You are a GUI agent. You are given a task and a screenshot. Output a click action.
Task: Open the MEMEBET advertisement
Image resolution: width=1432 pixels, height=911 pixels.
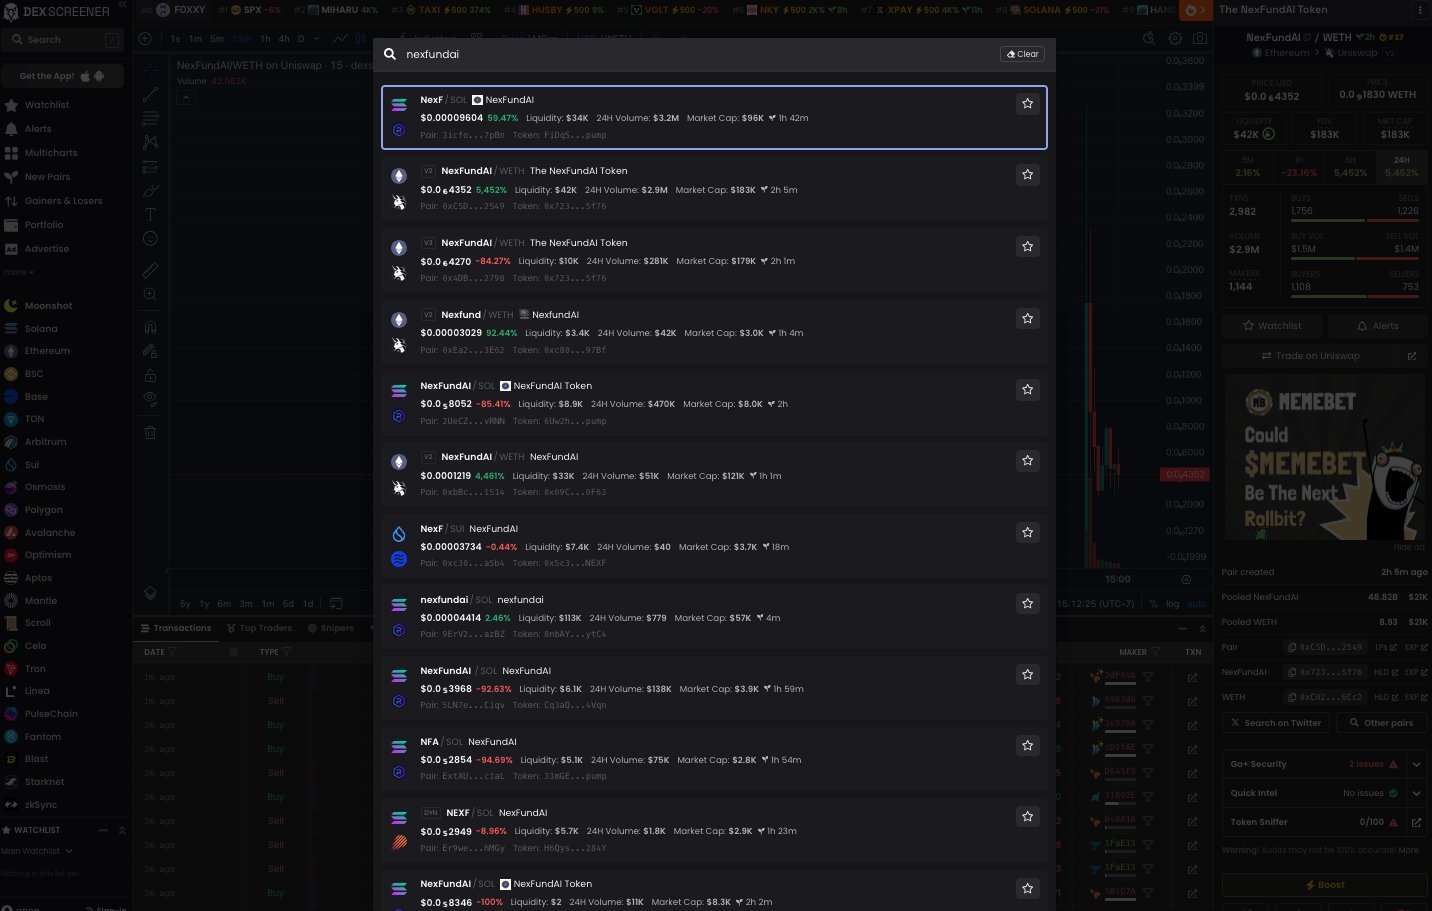1324,459
